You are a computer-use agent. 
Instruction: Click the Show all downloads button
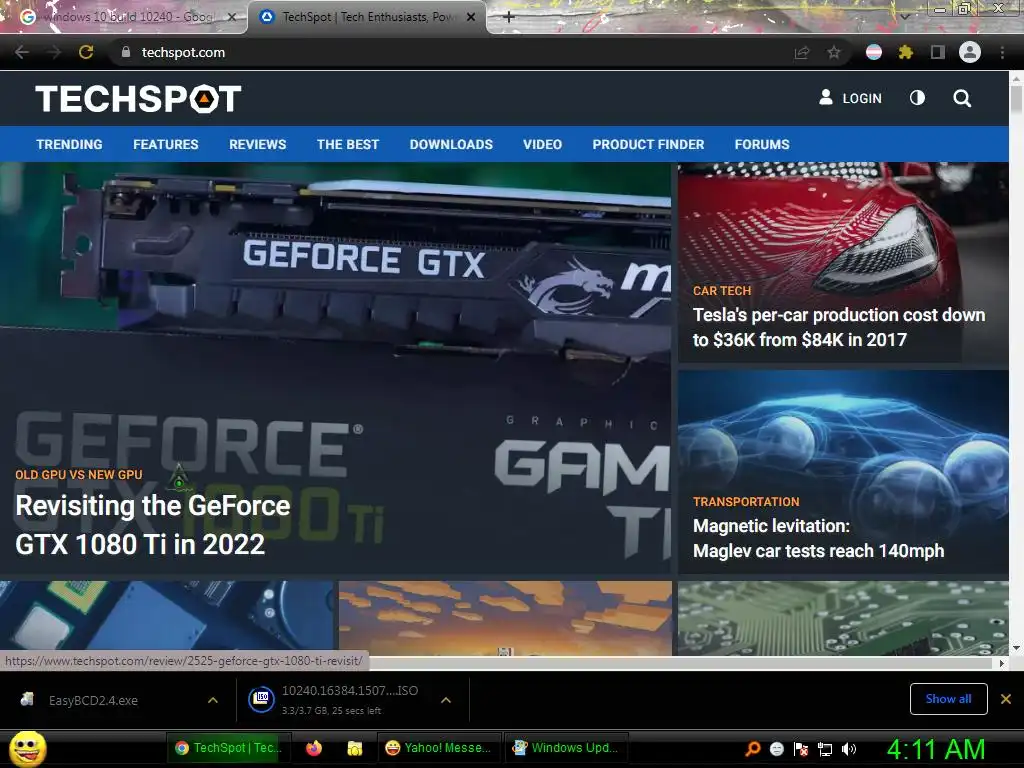948,699
